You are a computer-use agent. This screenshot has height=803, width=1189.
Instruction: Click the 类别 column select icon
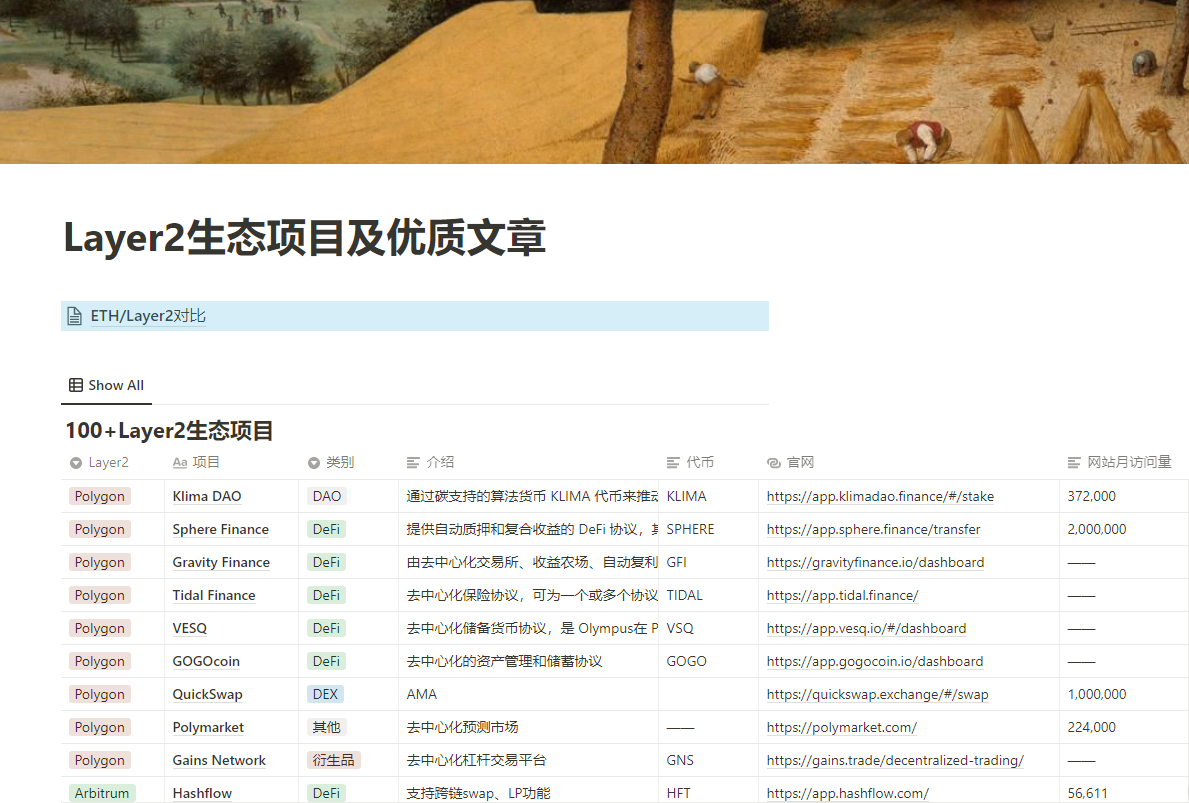pyautogui.click(x=314, y=463)
